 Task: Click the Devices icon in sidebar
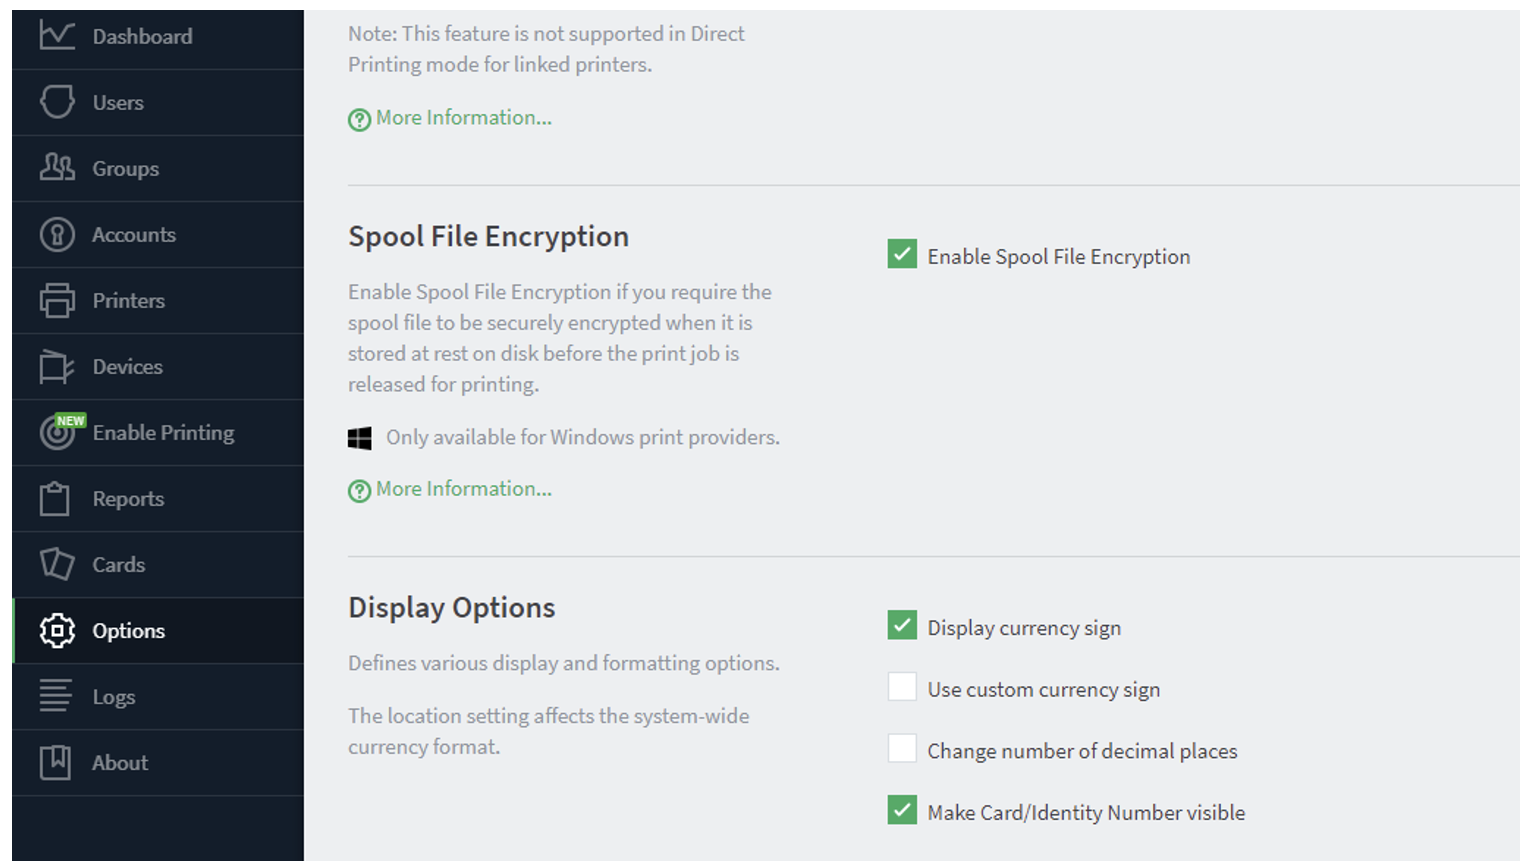pyautogui.click(x=57, y=366)
